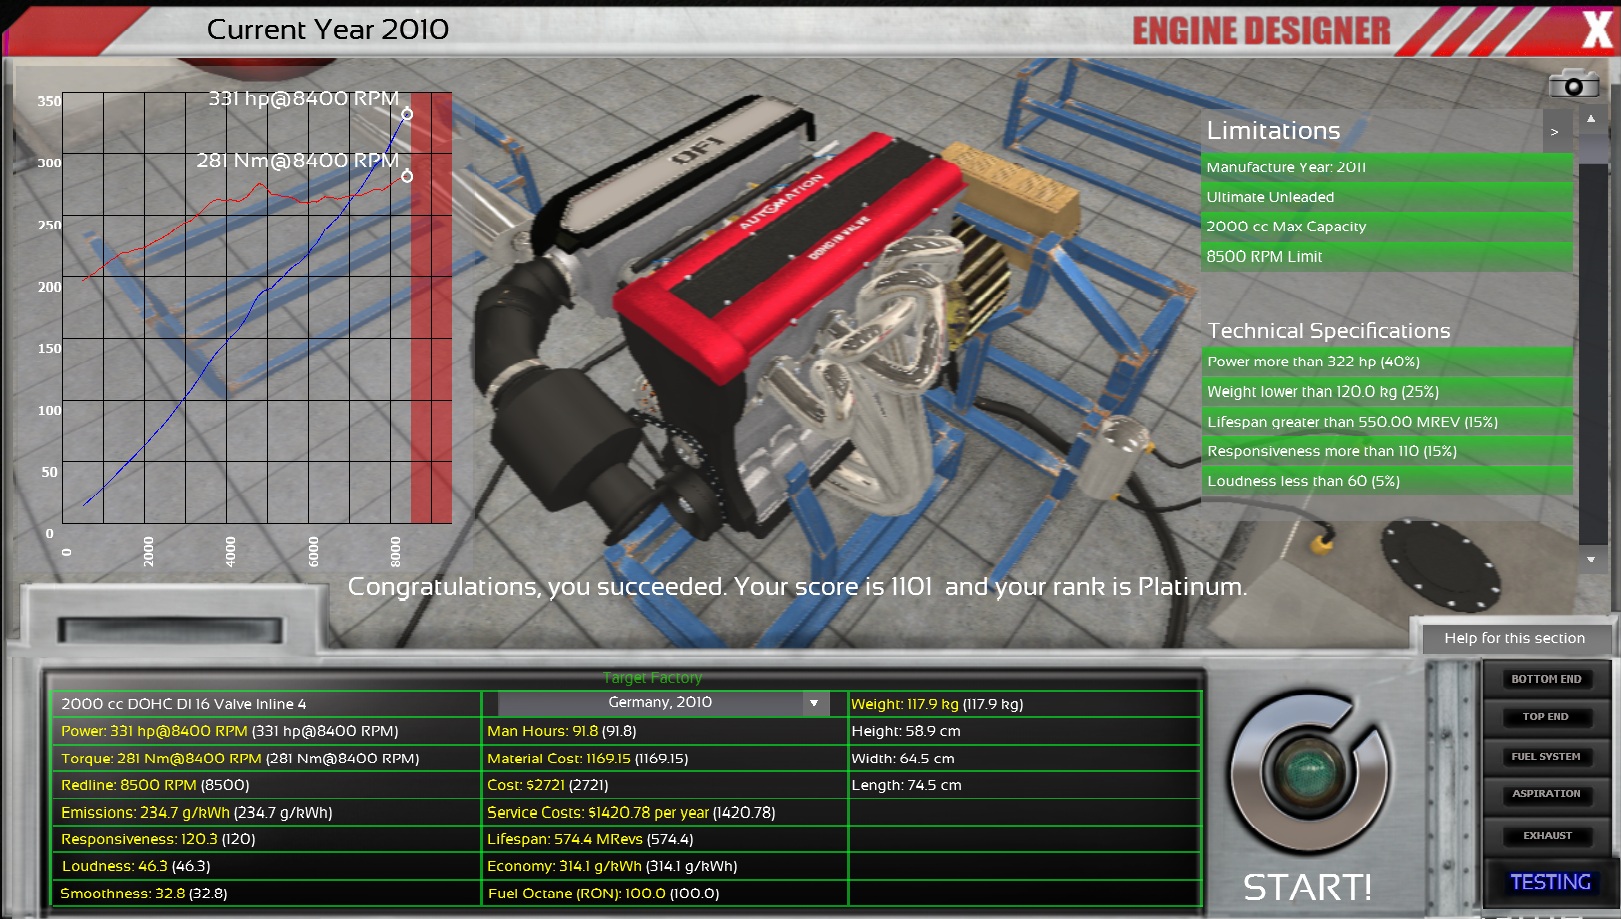Click the 2000 cc DOHC DI engine name

pos(266,704)
